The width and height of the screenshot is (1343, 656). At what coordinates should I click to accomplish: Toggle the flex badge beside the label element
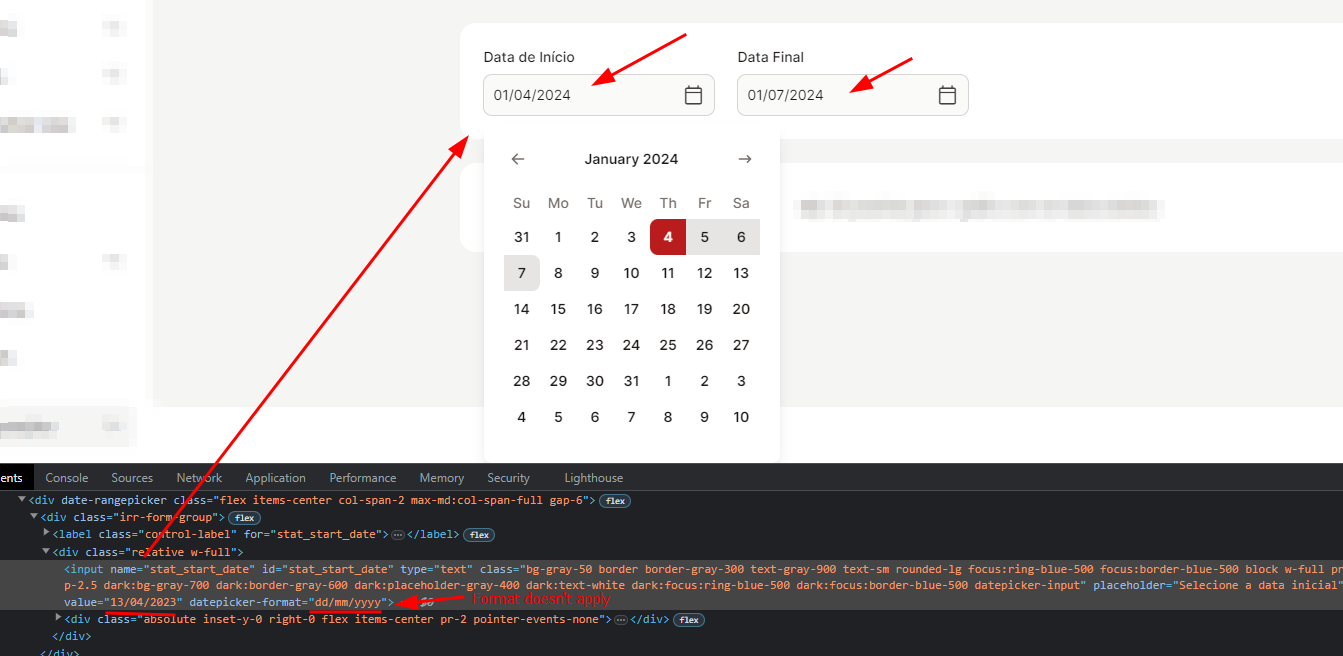478,534
